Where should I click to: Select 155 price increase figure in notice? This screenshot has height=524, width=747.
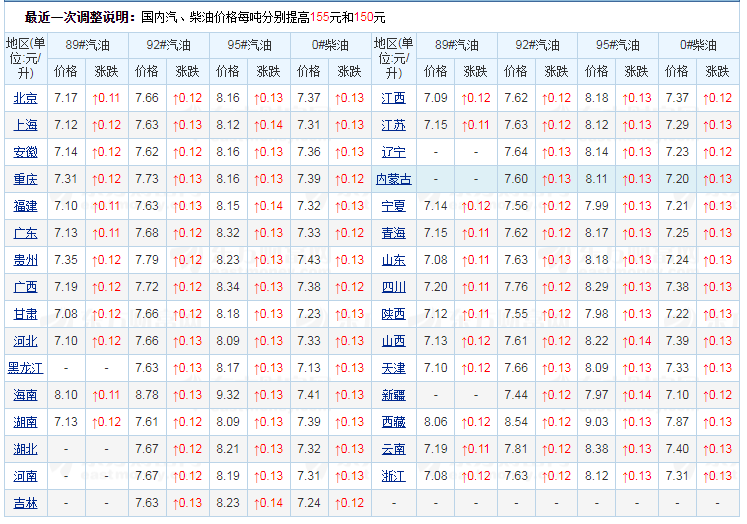click(320, 18)
